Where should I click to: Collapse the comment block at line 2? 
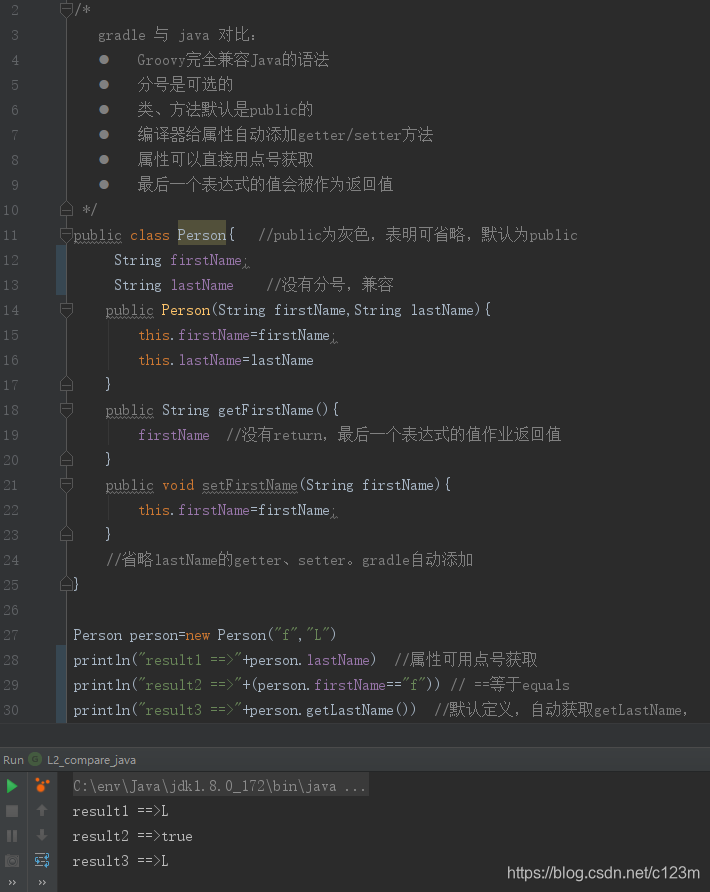pyautogui.click(x=67, y=10)
